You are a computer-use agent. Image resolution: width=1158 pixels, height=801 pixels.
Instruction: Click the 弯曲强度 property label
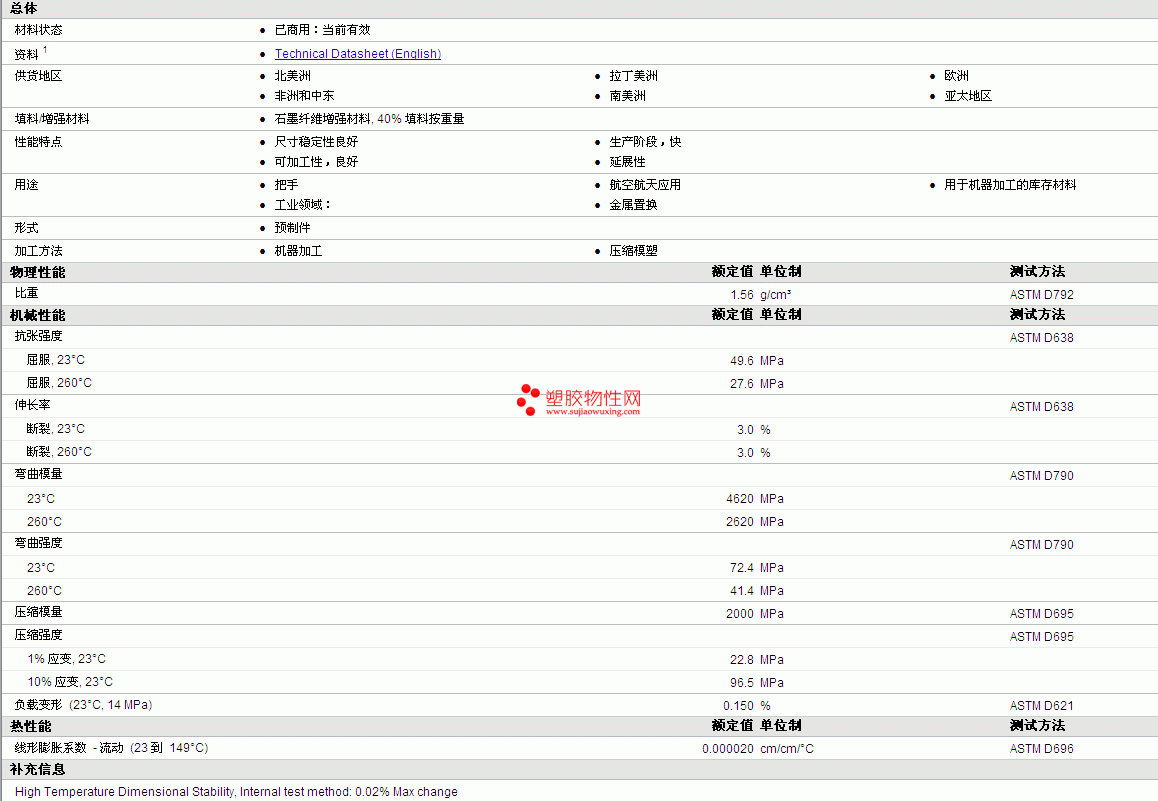point(38,543)
